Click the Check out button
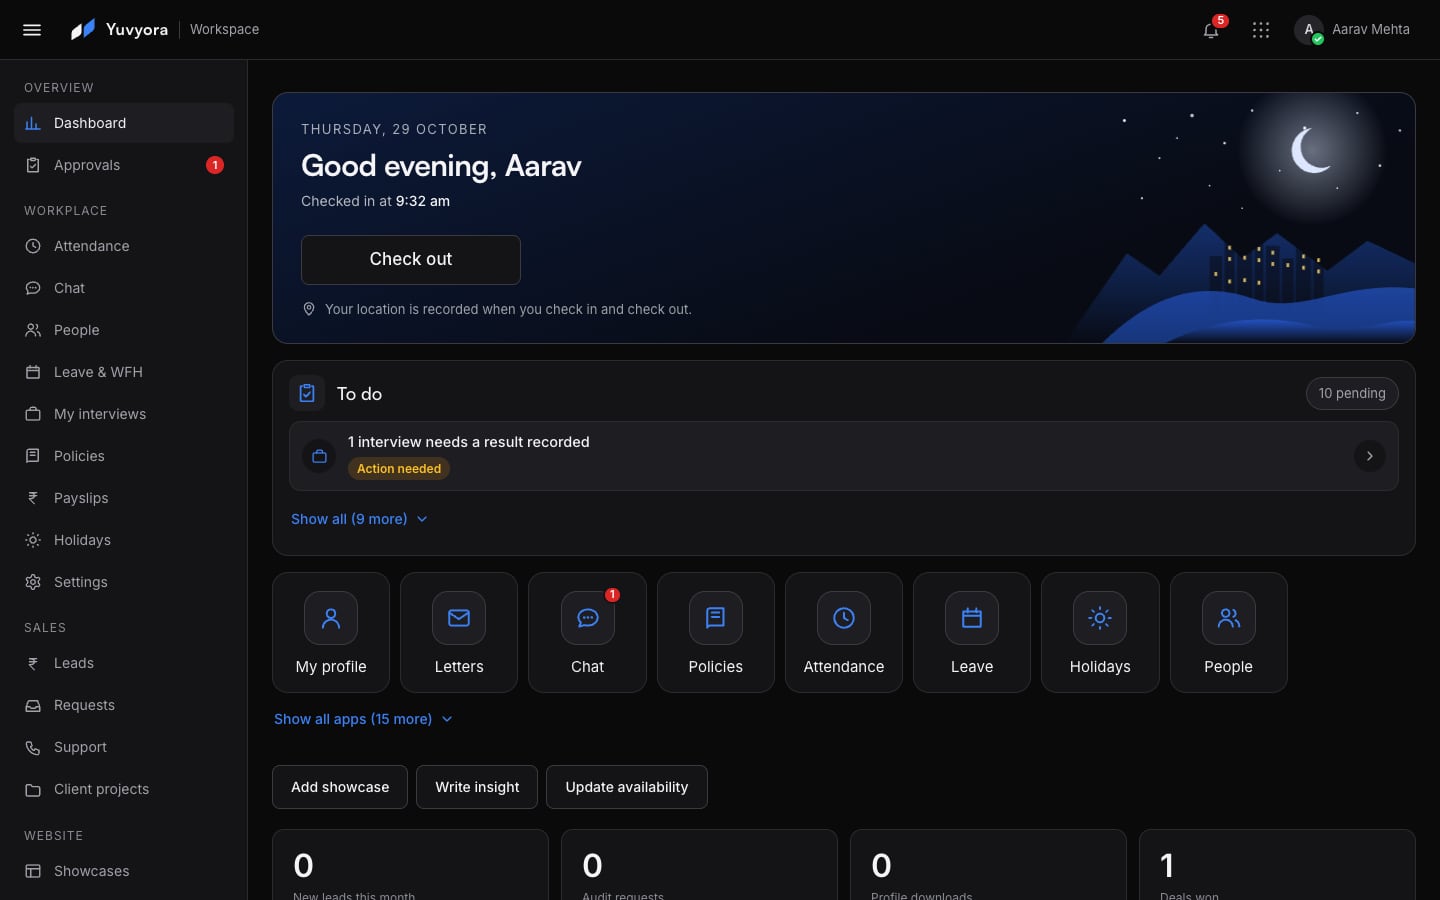The image size is (1440, 900). tap(411, 260)
